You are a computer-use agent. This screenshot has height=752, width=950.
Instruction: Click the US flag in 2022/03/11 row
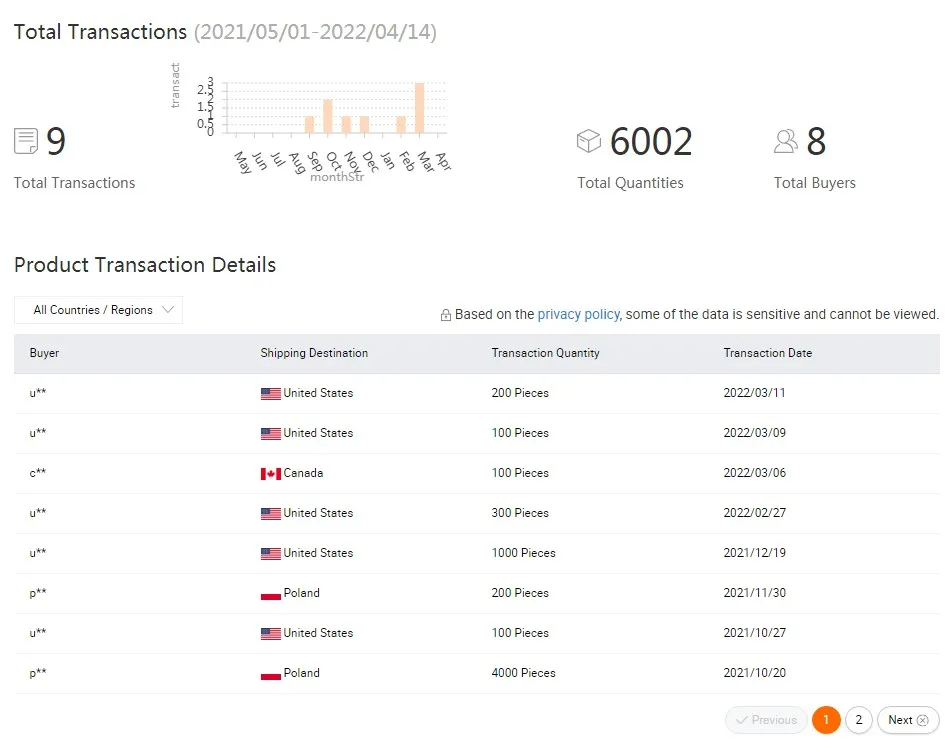coord(270,393)
